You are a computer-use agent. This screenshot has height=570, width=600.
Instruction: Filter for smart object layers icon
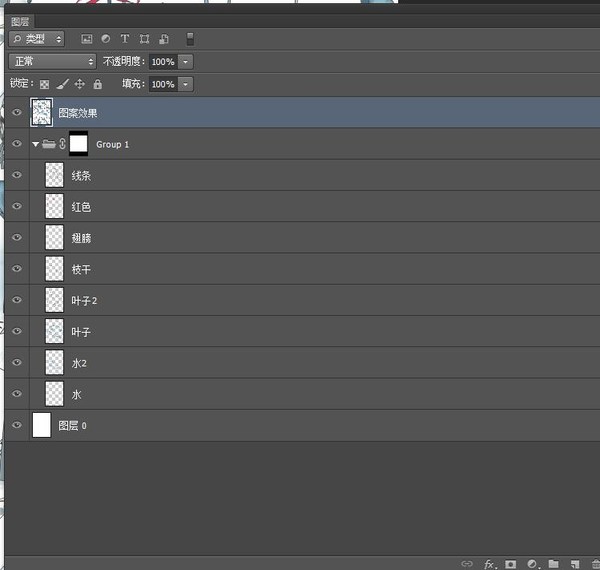pos(164,39)
